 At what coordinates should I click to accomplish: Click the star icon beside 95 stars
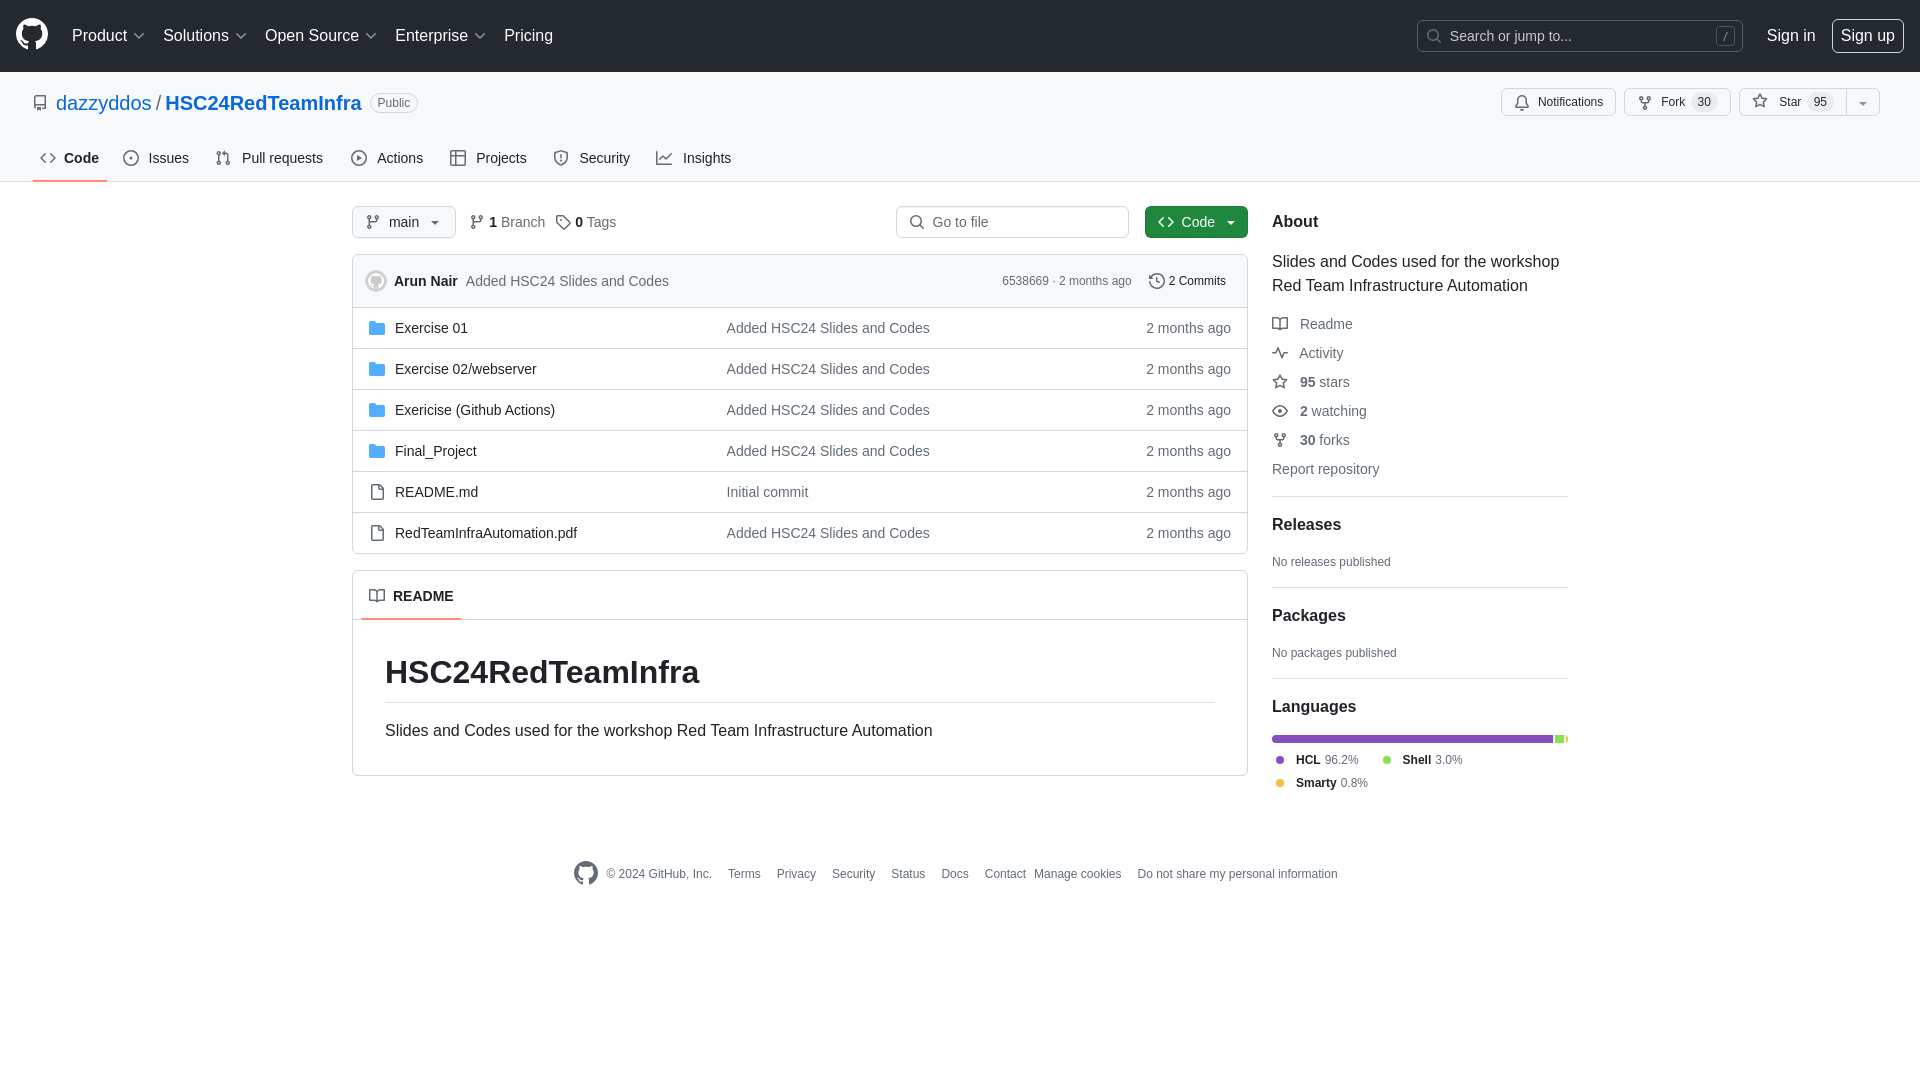pos(1280,382)
